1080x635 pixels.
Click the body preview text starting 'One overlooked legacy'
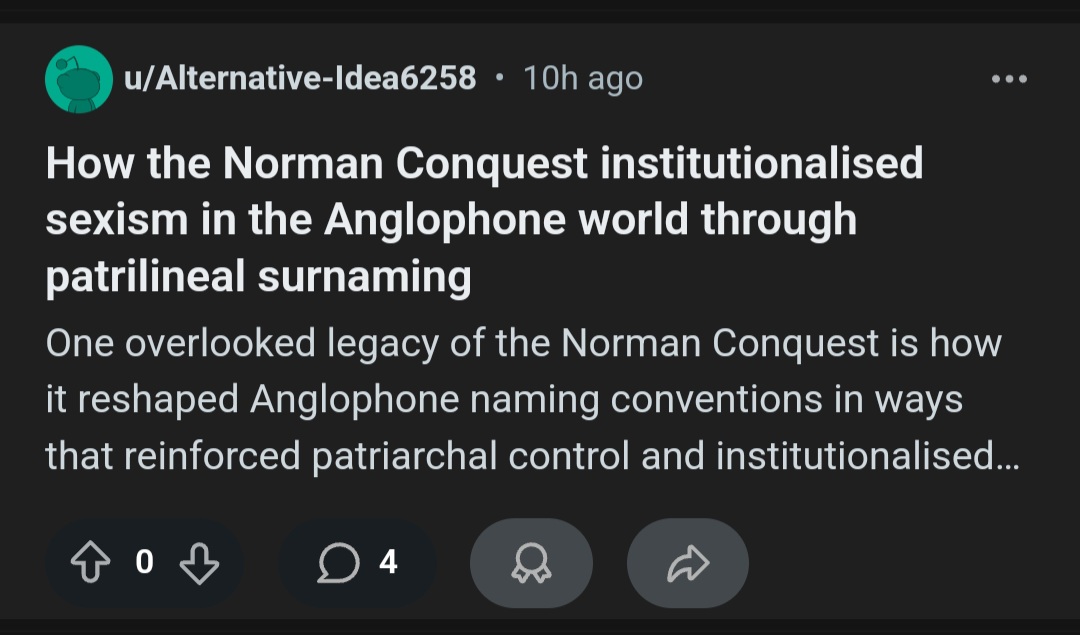(x=523, y=343)
